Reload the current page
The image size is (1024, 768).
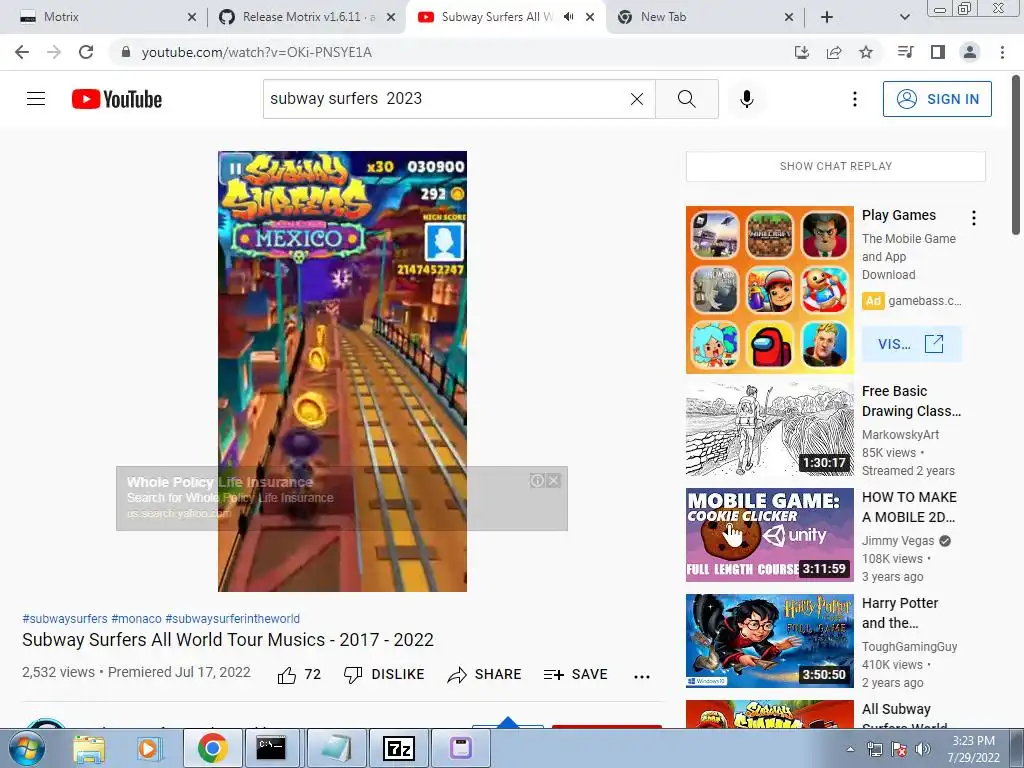86,52
